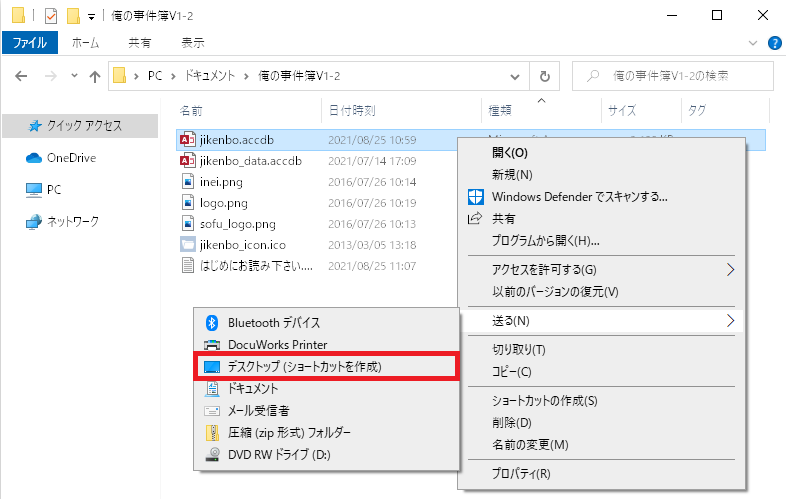
Task: Select DVD RW ドライブ (D:) entry
Action: click(280, 454)
